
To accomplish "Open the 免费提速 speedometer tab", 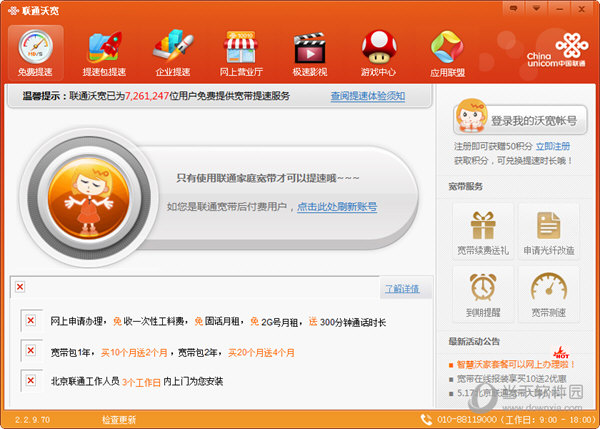I will (x=36, y=52).
